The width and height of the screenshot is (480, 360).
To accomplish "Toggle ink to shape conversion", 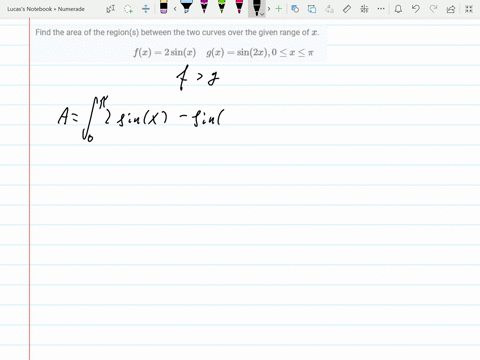I will pos(312,9).
